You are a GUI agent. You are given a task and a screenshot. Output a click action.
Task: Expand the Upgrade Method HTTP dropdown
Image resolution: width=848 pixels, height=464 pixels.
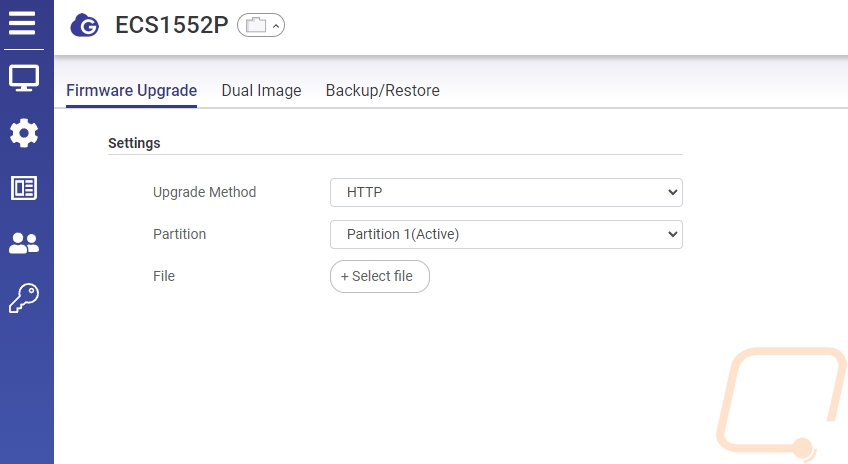[506, 192]
